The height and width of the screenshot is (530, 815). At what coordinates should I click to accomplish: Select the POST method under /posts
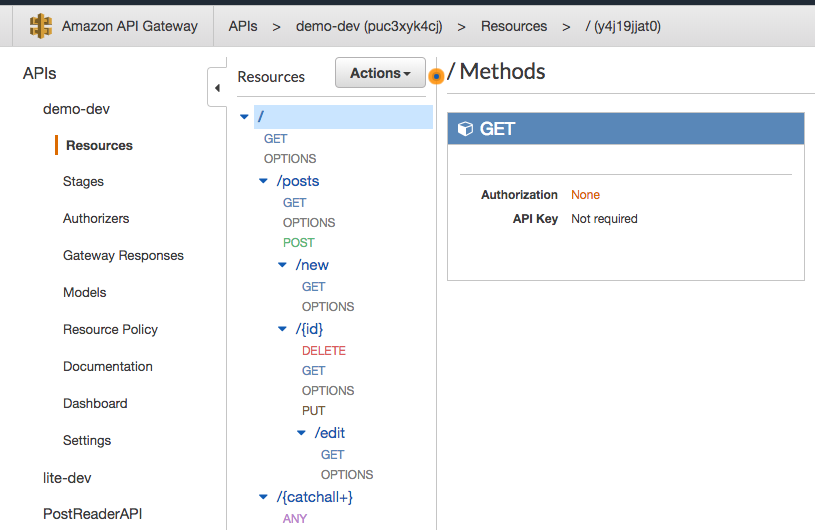pyautogui.click(x=298, y=243)
